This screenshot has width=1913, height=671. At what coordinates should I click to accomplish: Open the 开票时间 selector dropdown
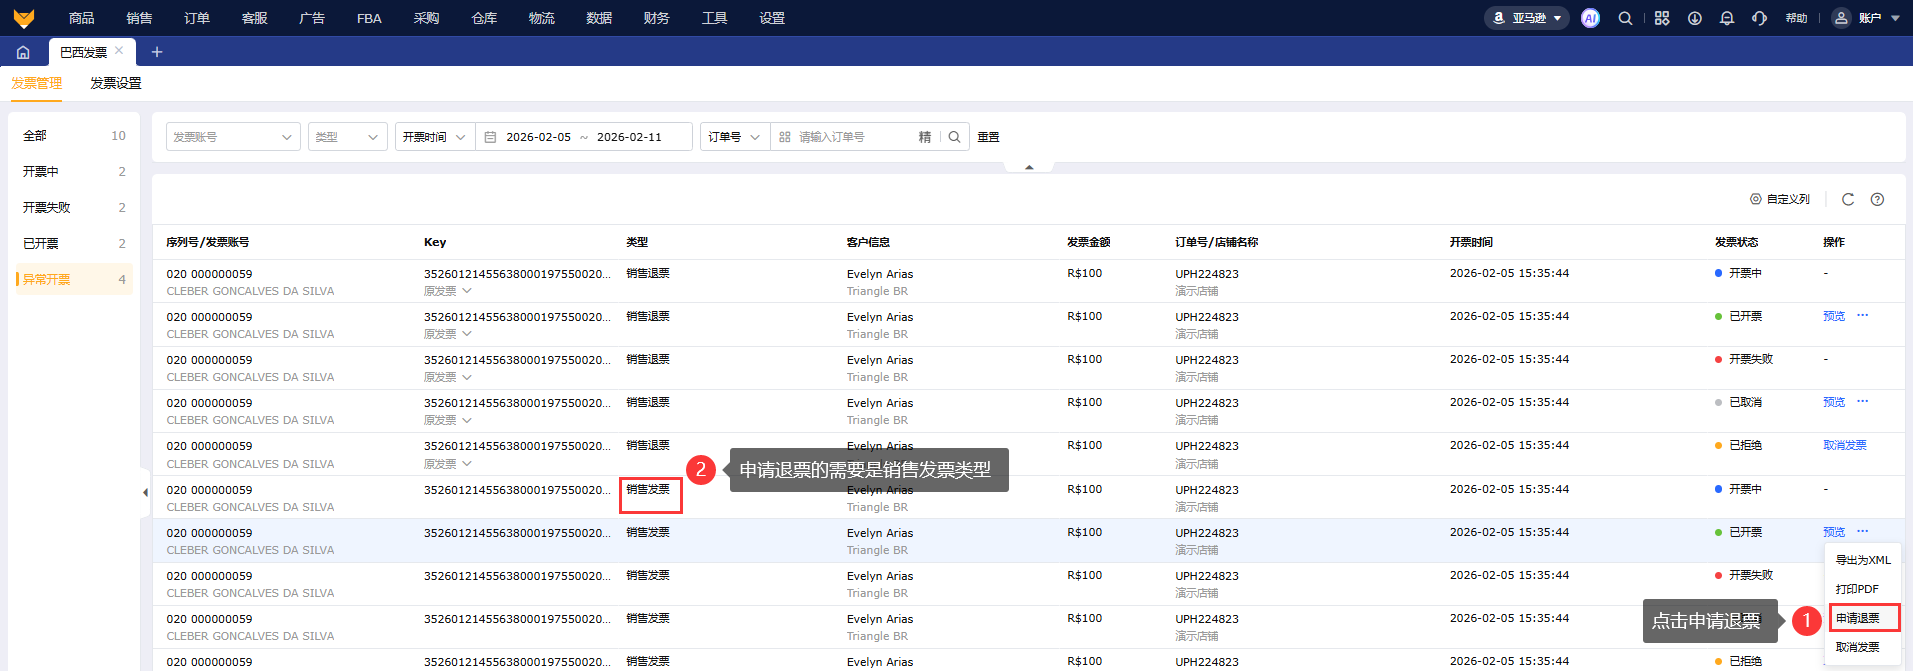point(435,137)
